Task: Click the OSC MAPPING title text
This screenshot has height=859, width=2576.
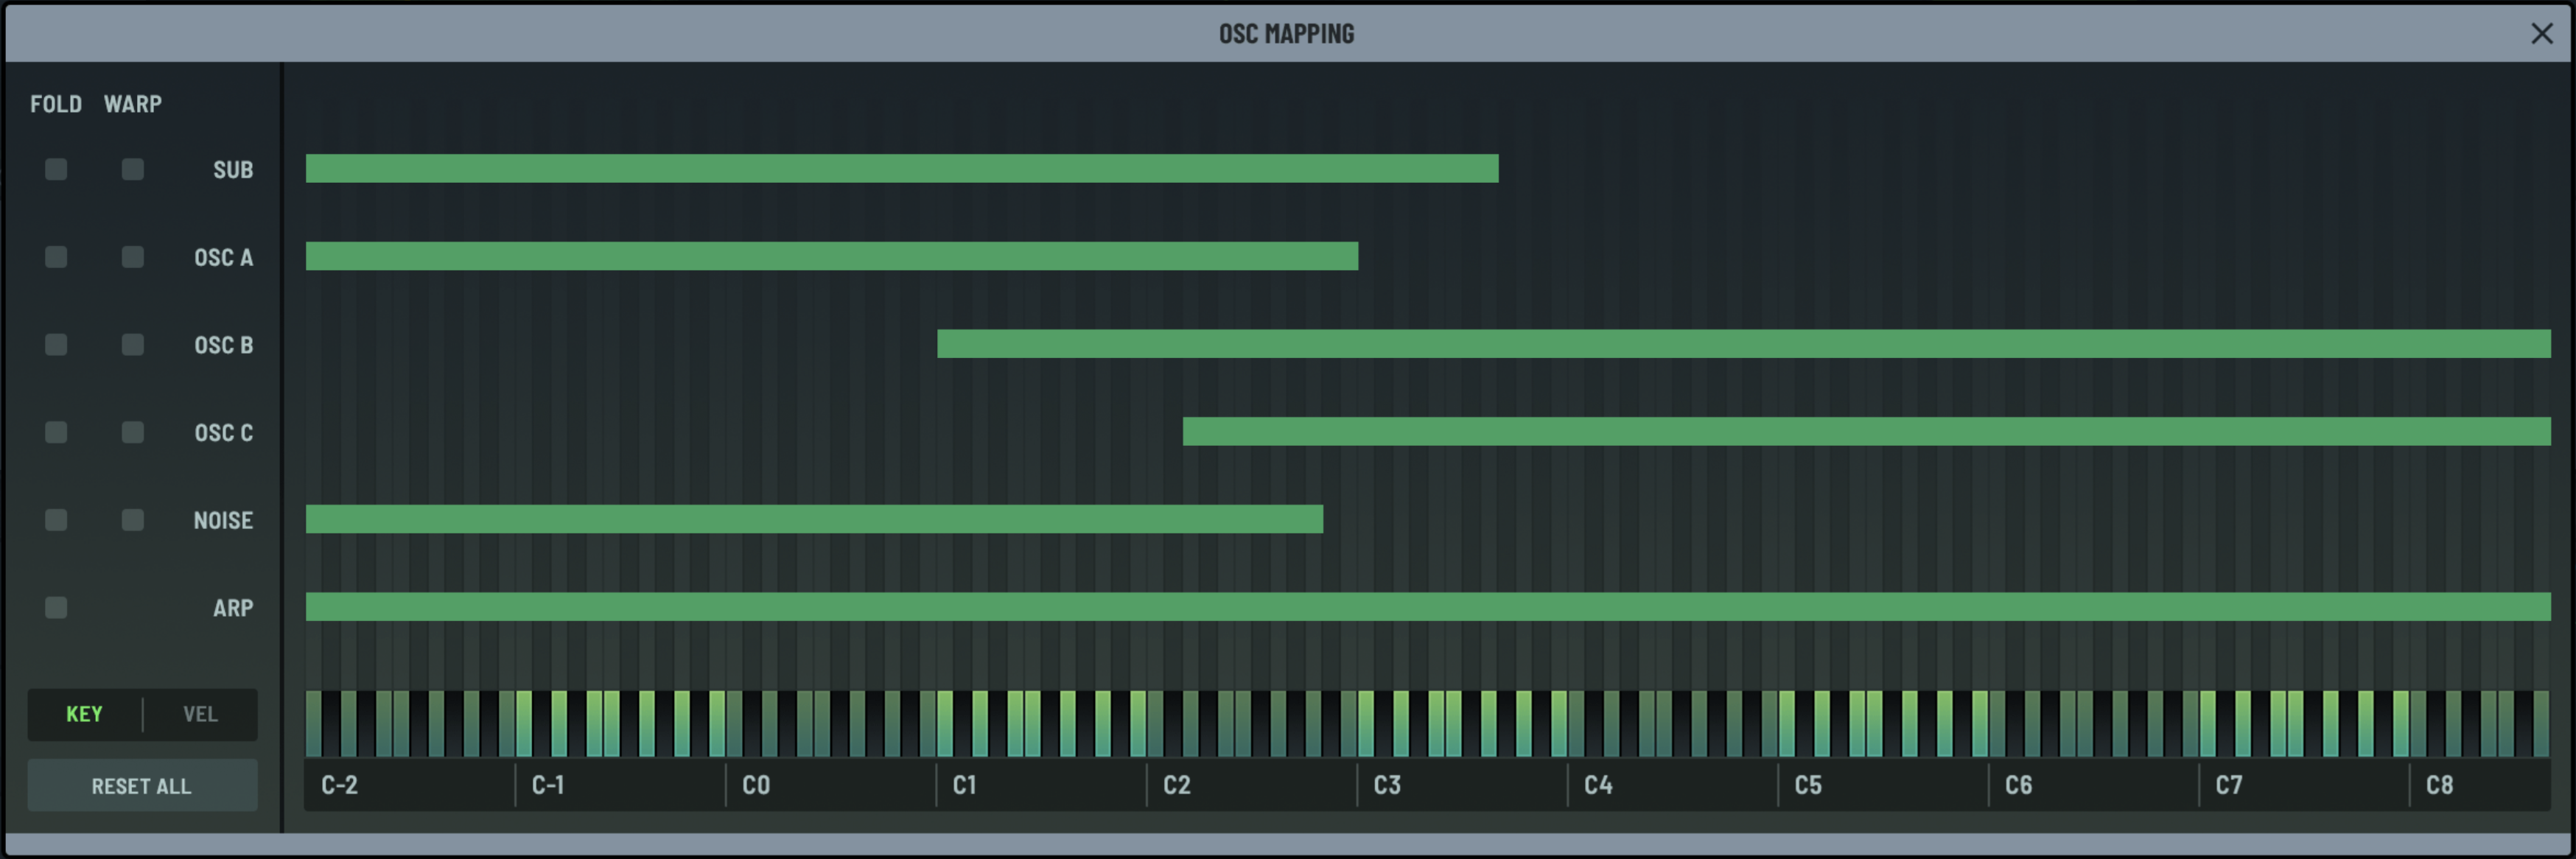Action: coord(1286,34)
